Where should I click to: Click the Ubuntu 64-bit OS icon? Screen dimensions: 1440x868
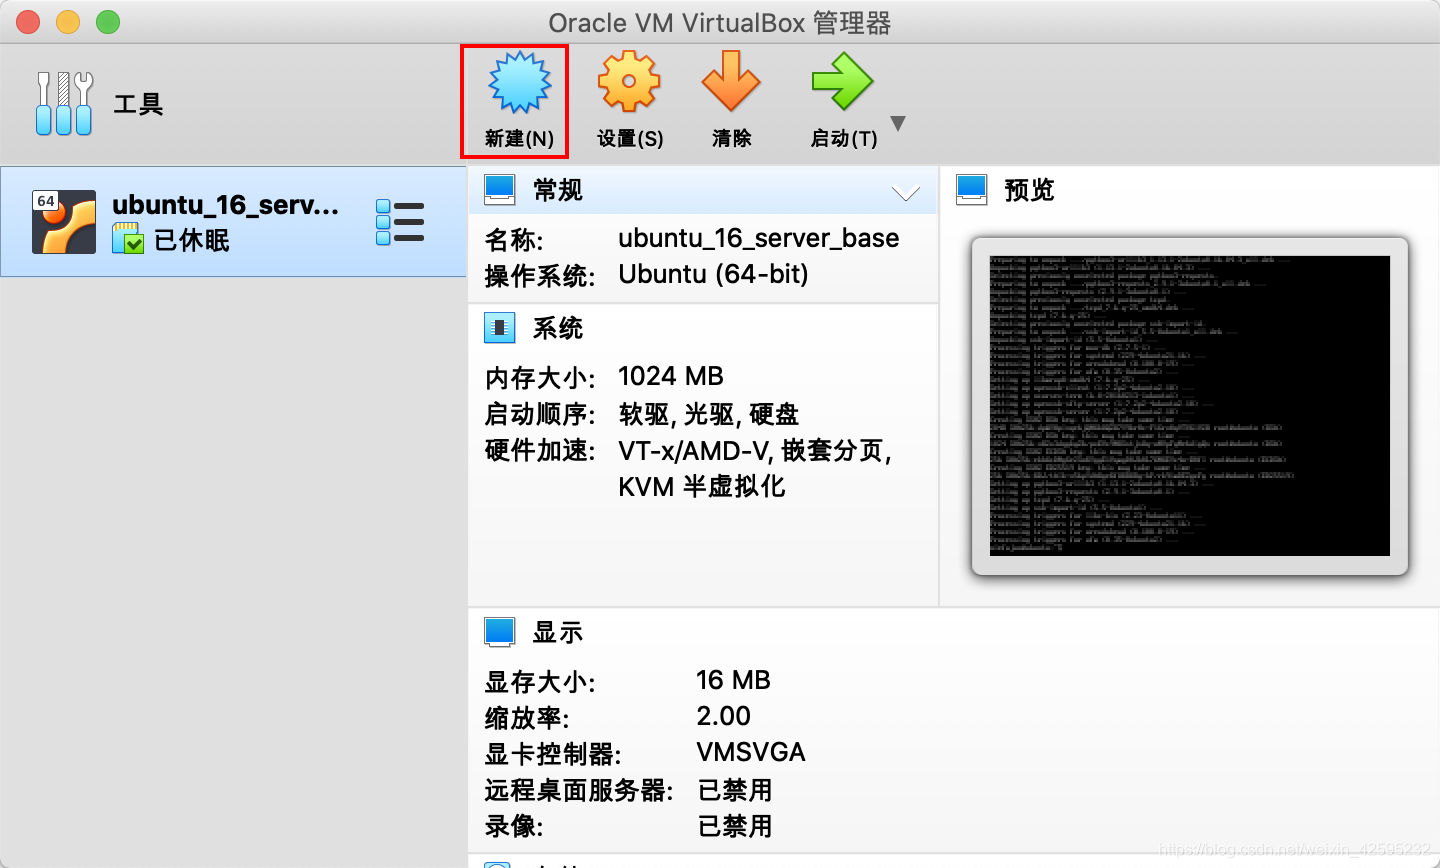coord(64,222)
